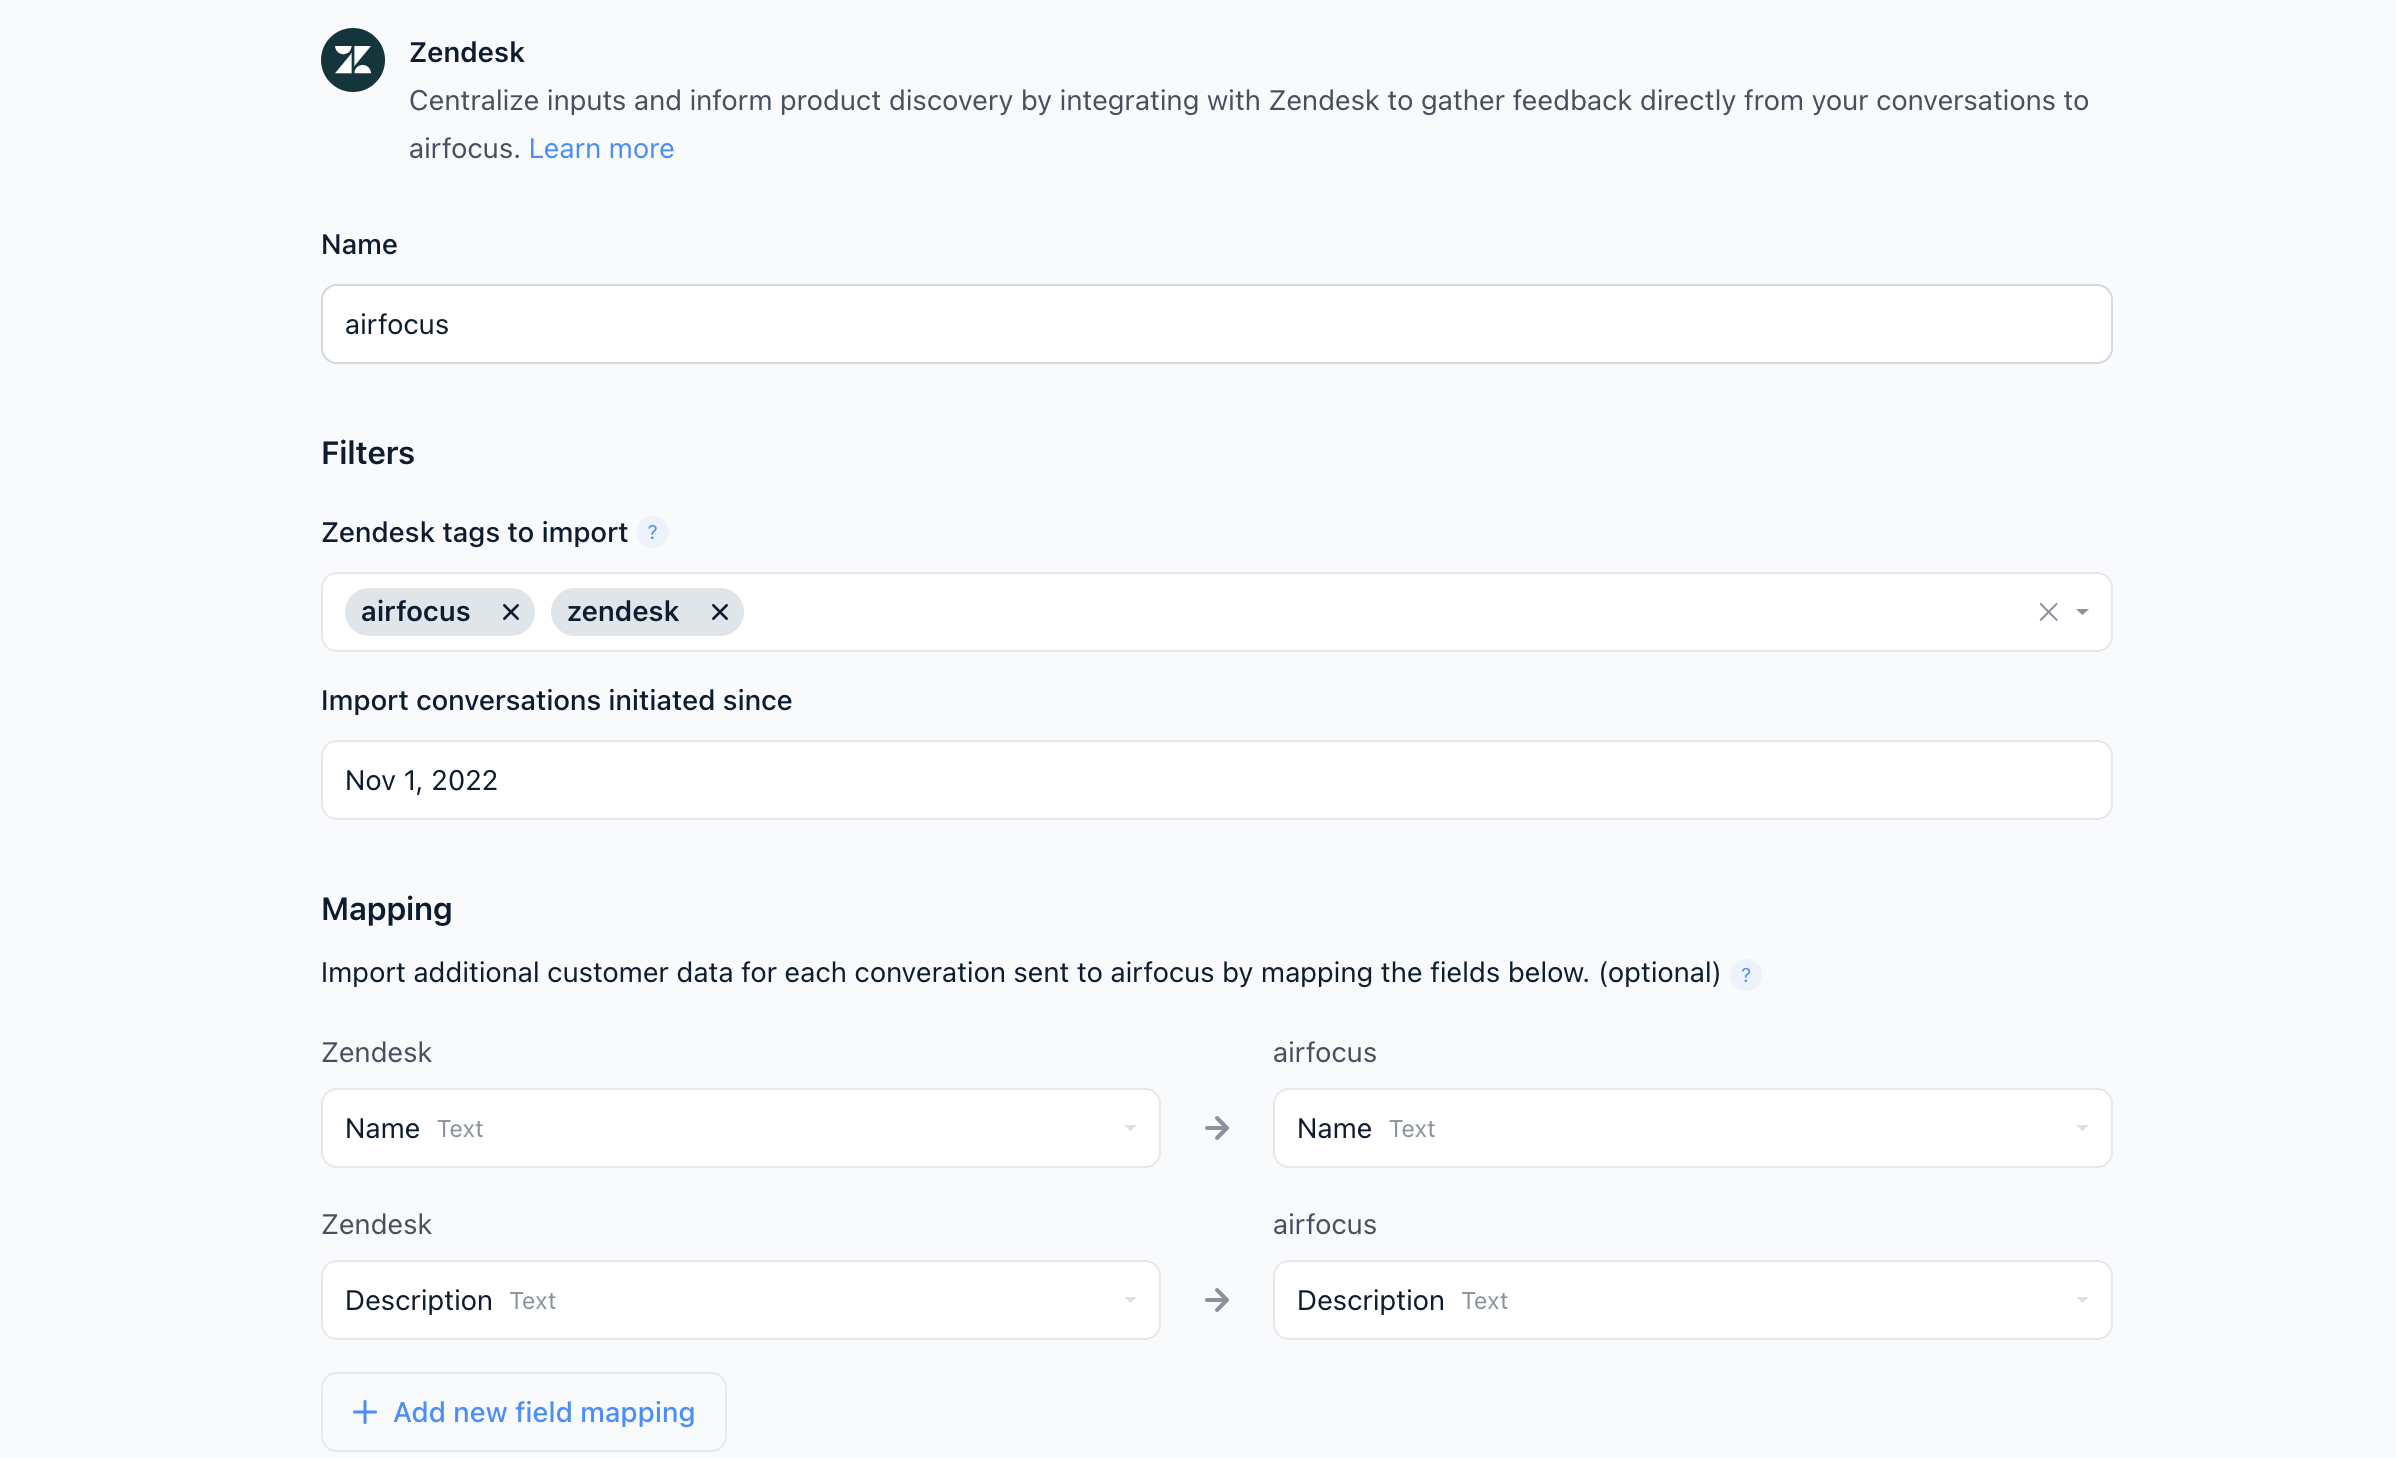The image size is (2396, 1458).
Task: Click the Import conversations initiated since label
Action: coord(556,700)
